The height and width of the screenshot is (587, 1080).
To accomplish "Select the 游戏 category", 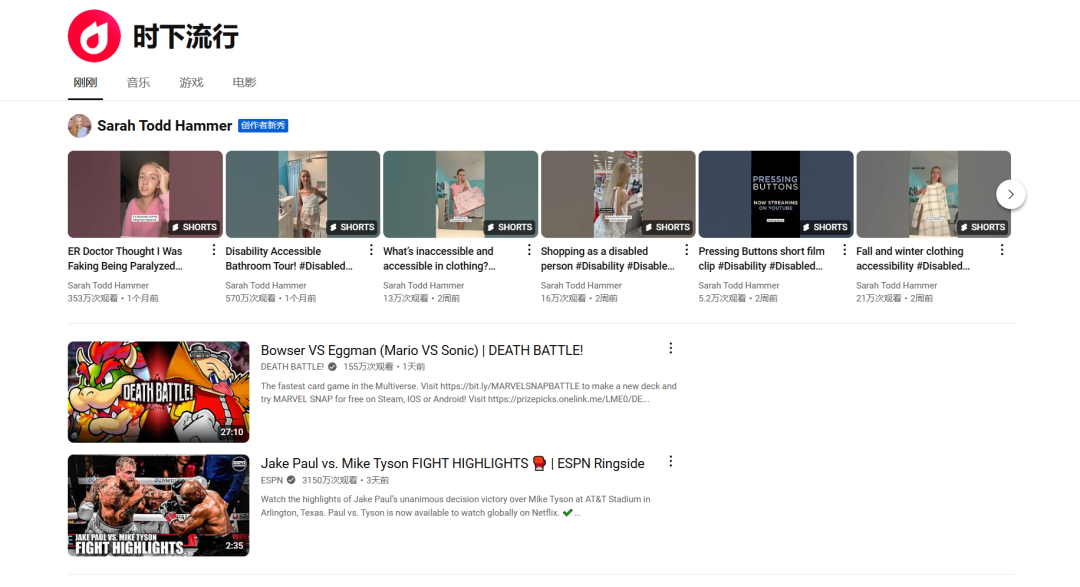I will 191,83.
